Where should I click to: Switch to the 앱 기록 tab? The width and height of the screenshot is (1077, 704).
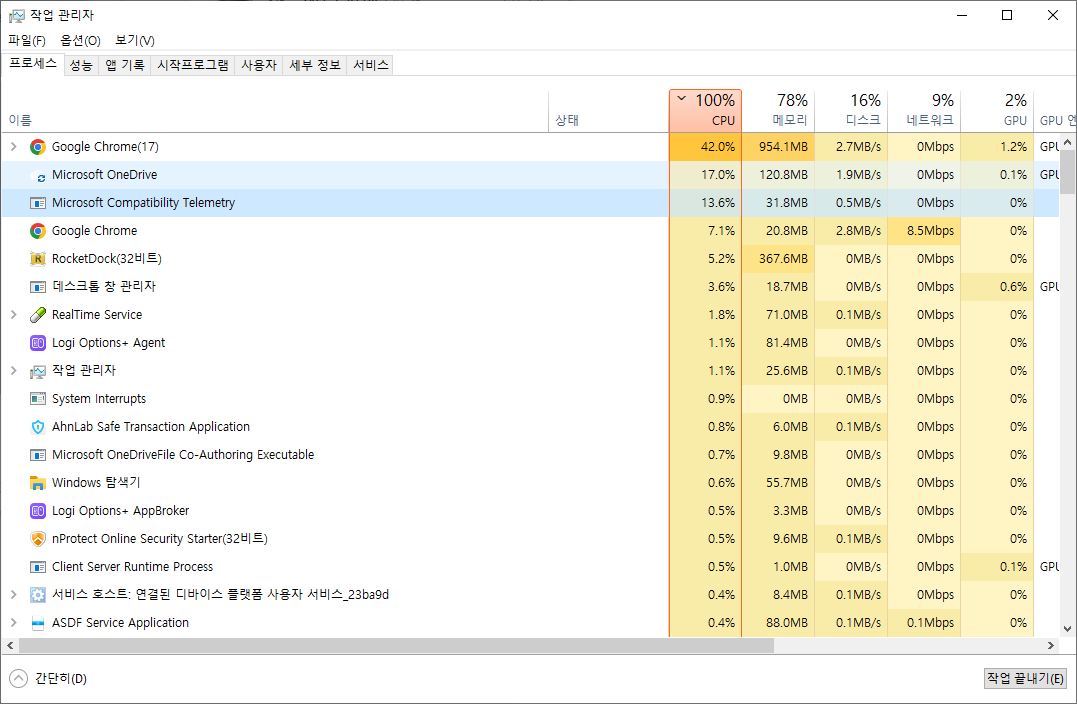click(x=125, y=65)
